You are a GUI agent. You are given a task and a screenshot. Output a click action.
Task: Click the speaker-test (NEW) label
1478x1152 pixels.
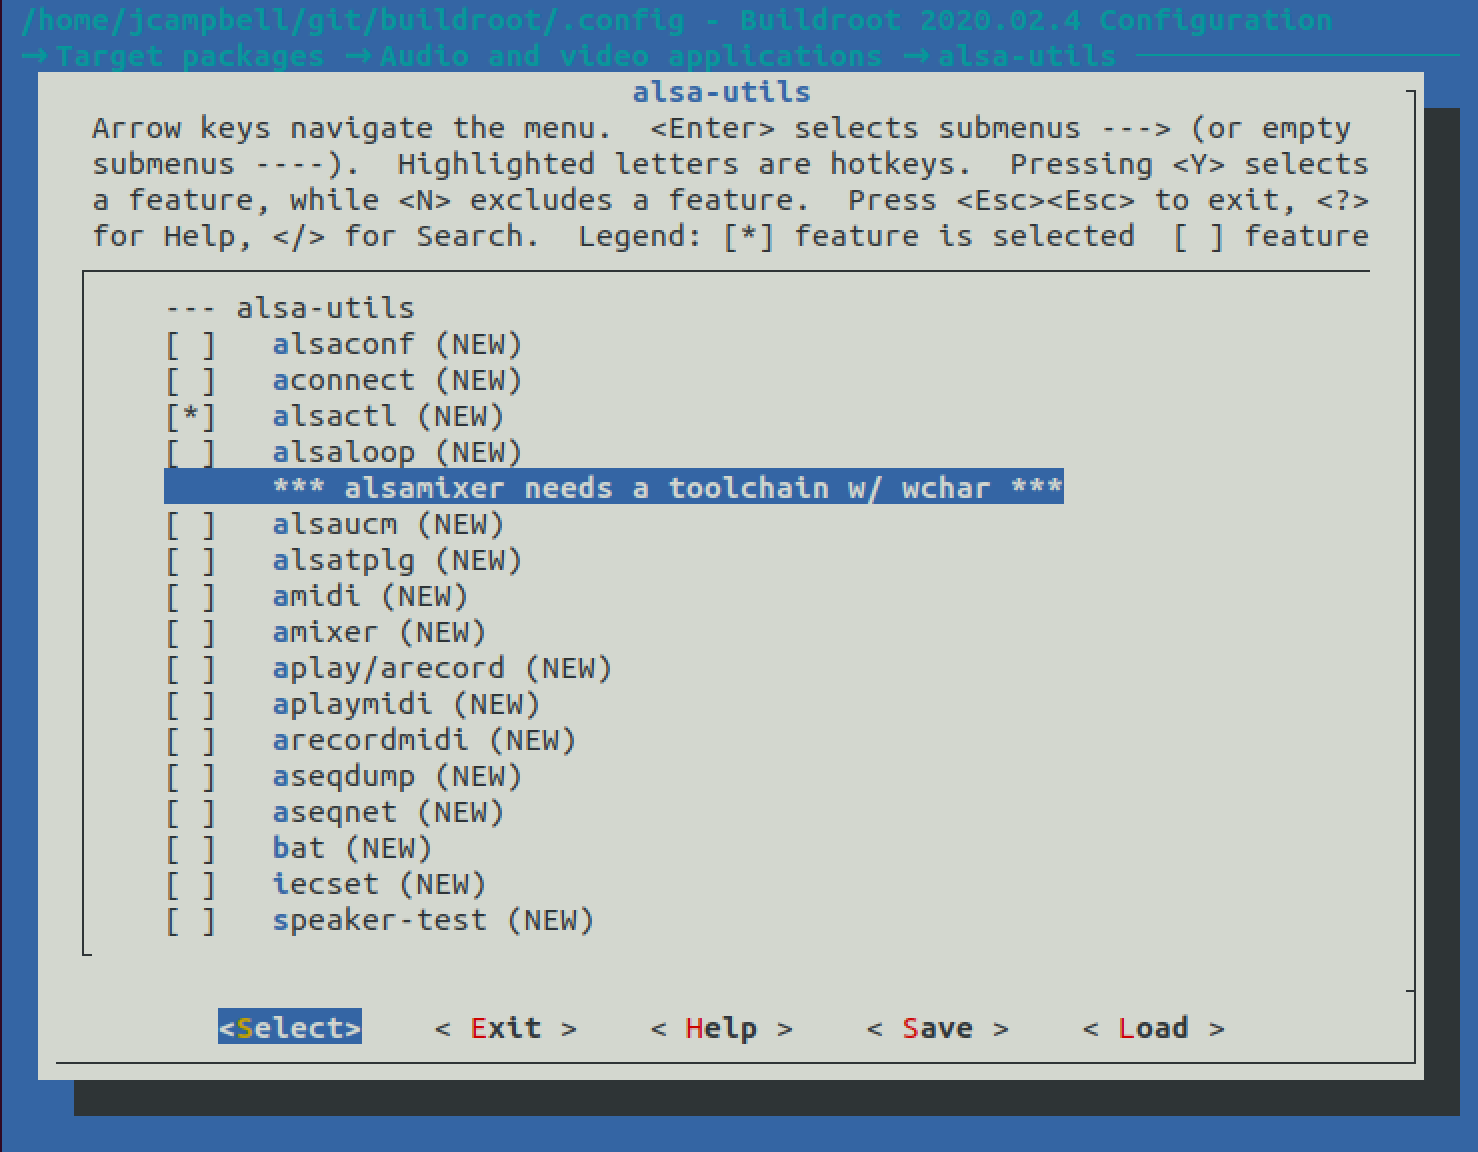pos(433,921)
